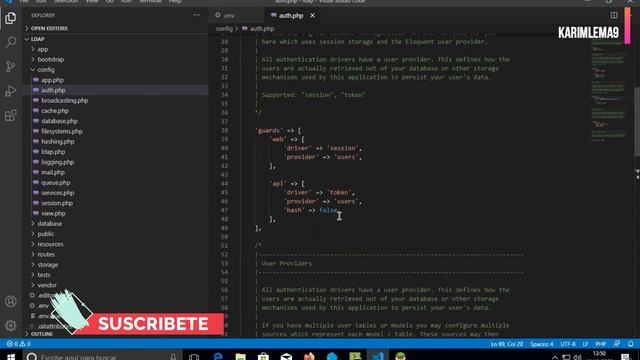Image resolution: width=640 pixels, height=360 pixels.
Task: Close the auth.php tab
Action: coord(312,16)
